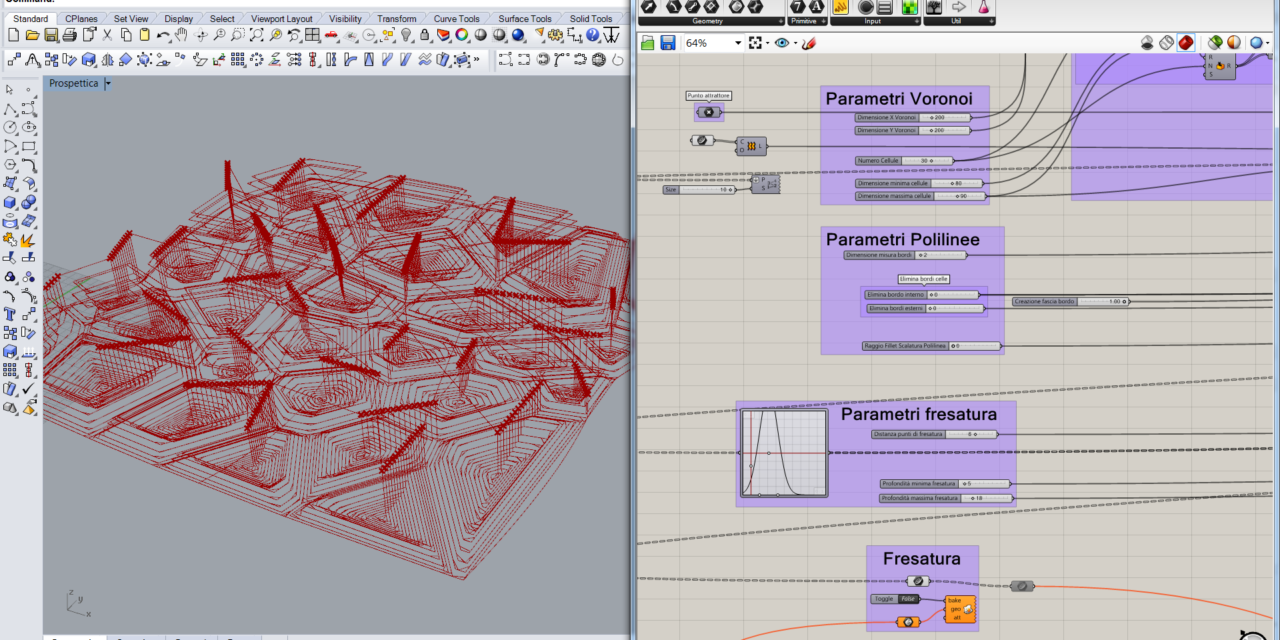Image resolution: width=1280 pixels, height=640 pixels.
Task: Toggle Grasshopper preview eye icon
Action: (782, 43)
